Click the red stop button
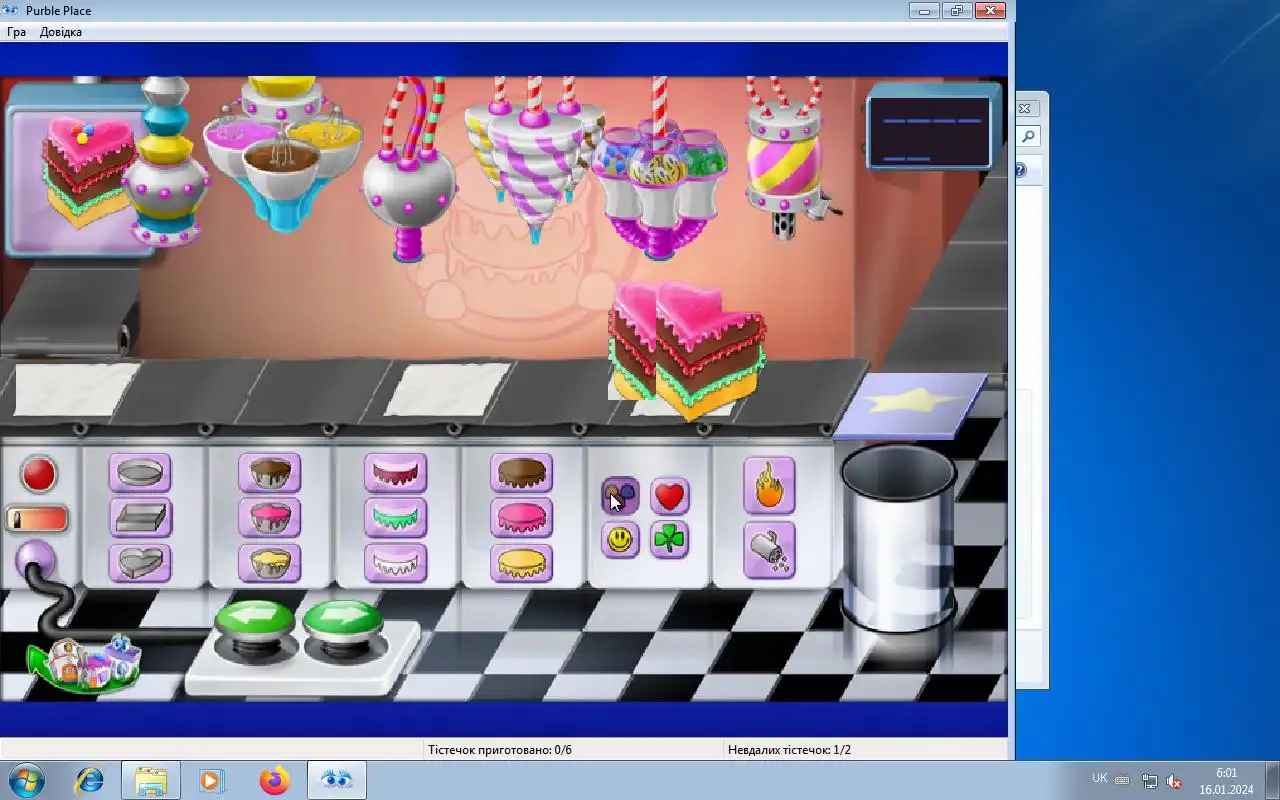The height and width of the screenshot is (800, 1280). (x=39, y=474)
